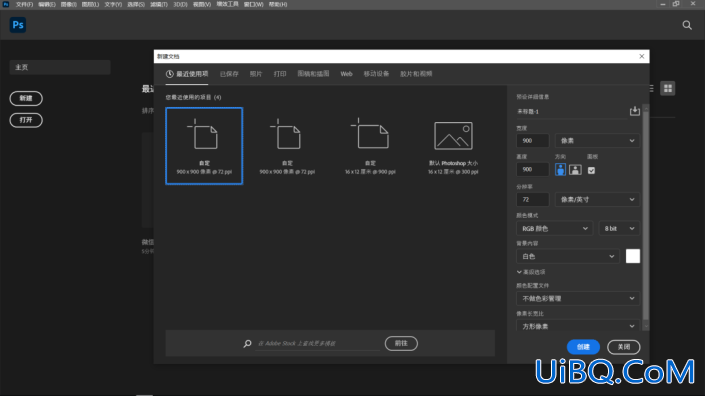The image size is (705, 396).
Task: Open color mode dropdown RGB 颜色
Action: tap(554, 229)
